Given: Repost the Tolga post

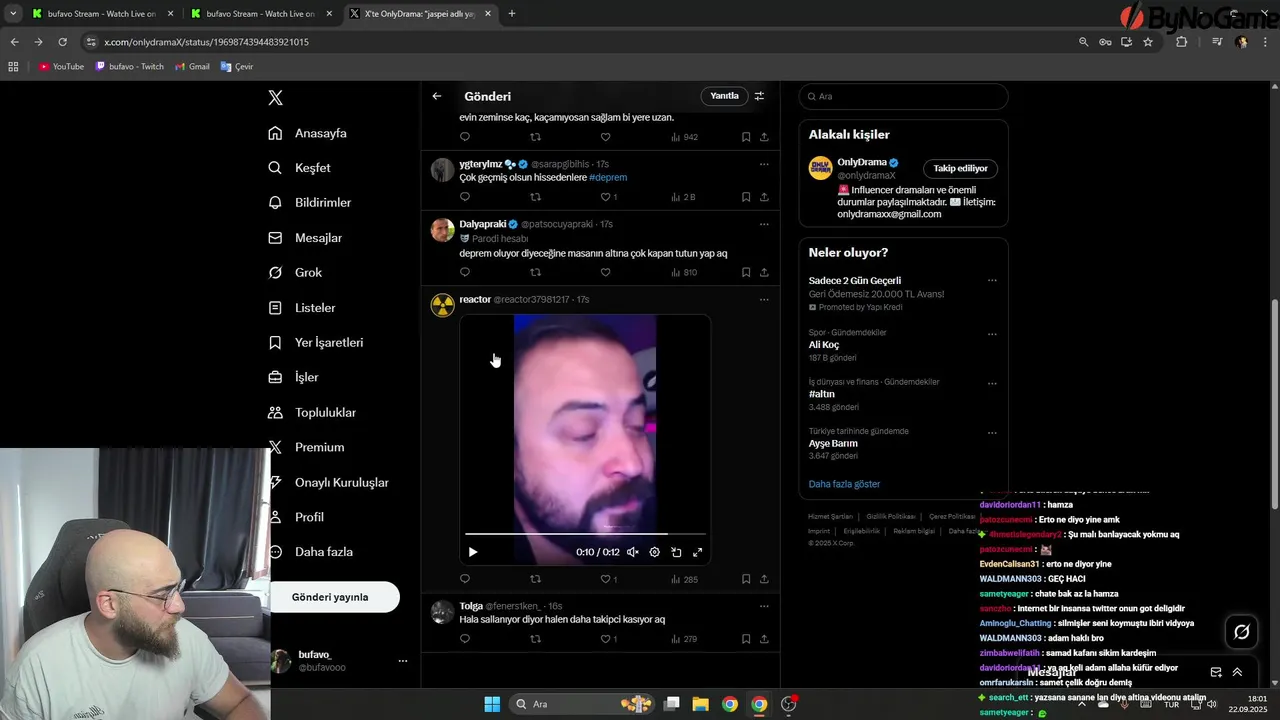Looking at the screenshot, I should (535, 639).
